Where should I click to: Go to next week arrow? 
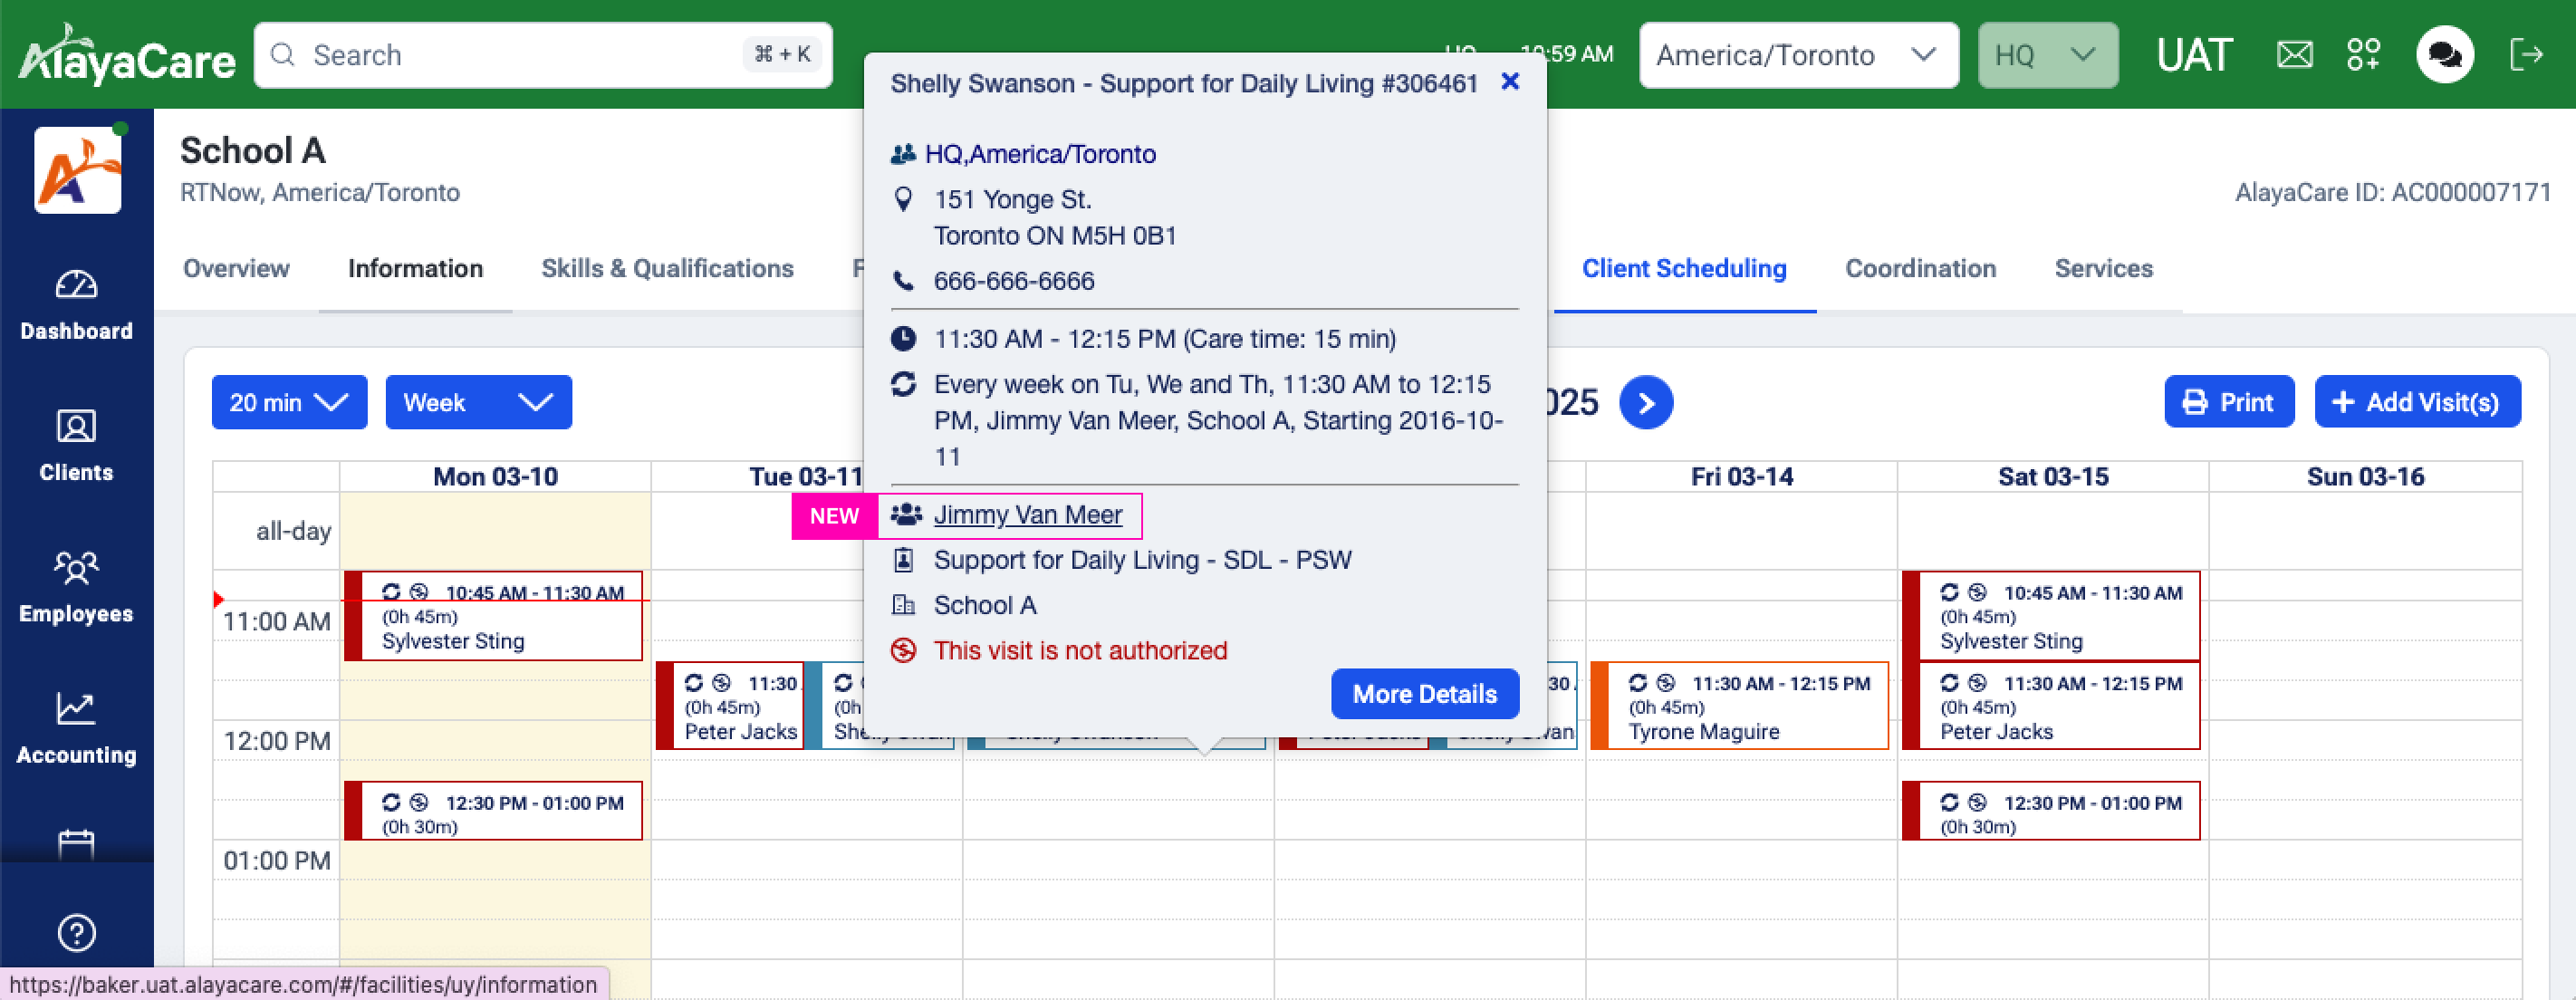point(1646,402)
